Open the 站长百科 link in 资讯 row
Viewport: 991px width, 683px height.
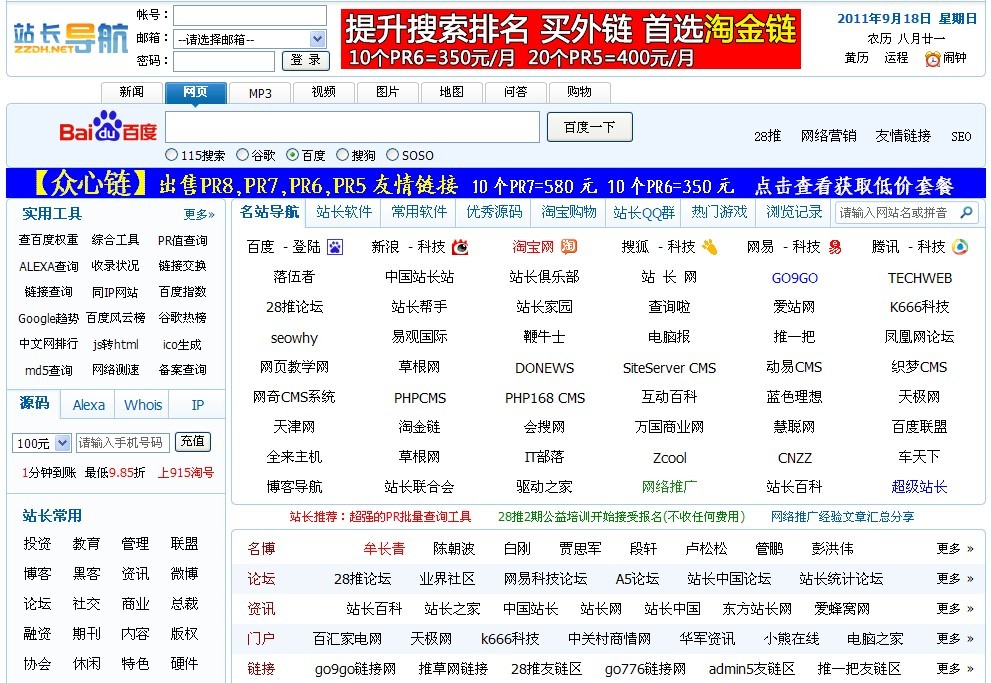374,608
